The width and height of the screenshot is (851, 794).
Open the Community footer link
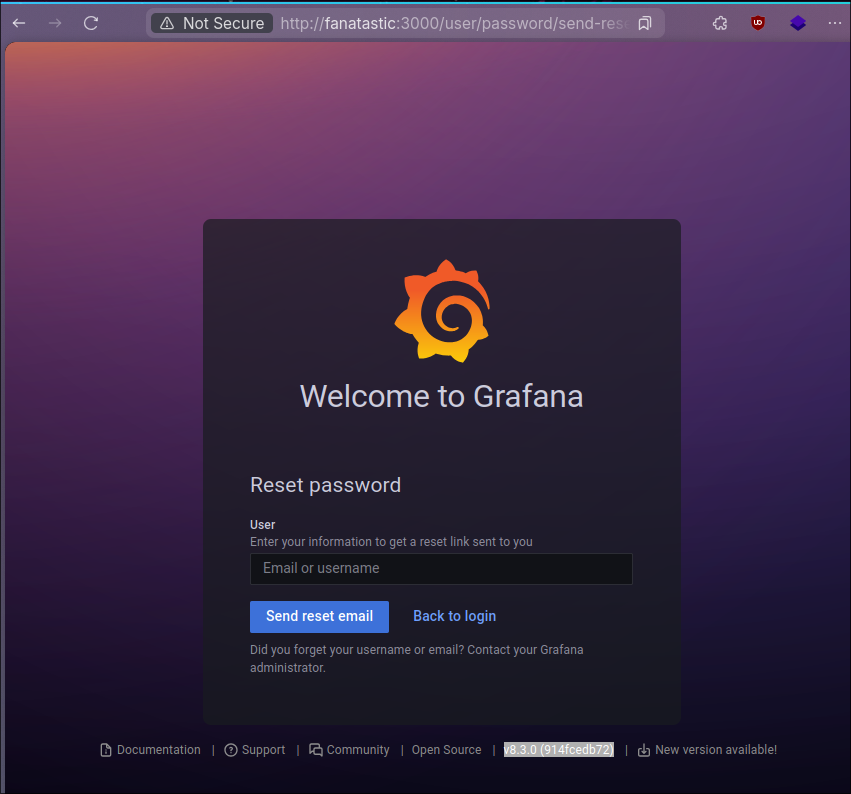[x=357, y=750]
